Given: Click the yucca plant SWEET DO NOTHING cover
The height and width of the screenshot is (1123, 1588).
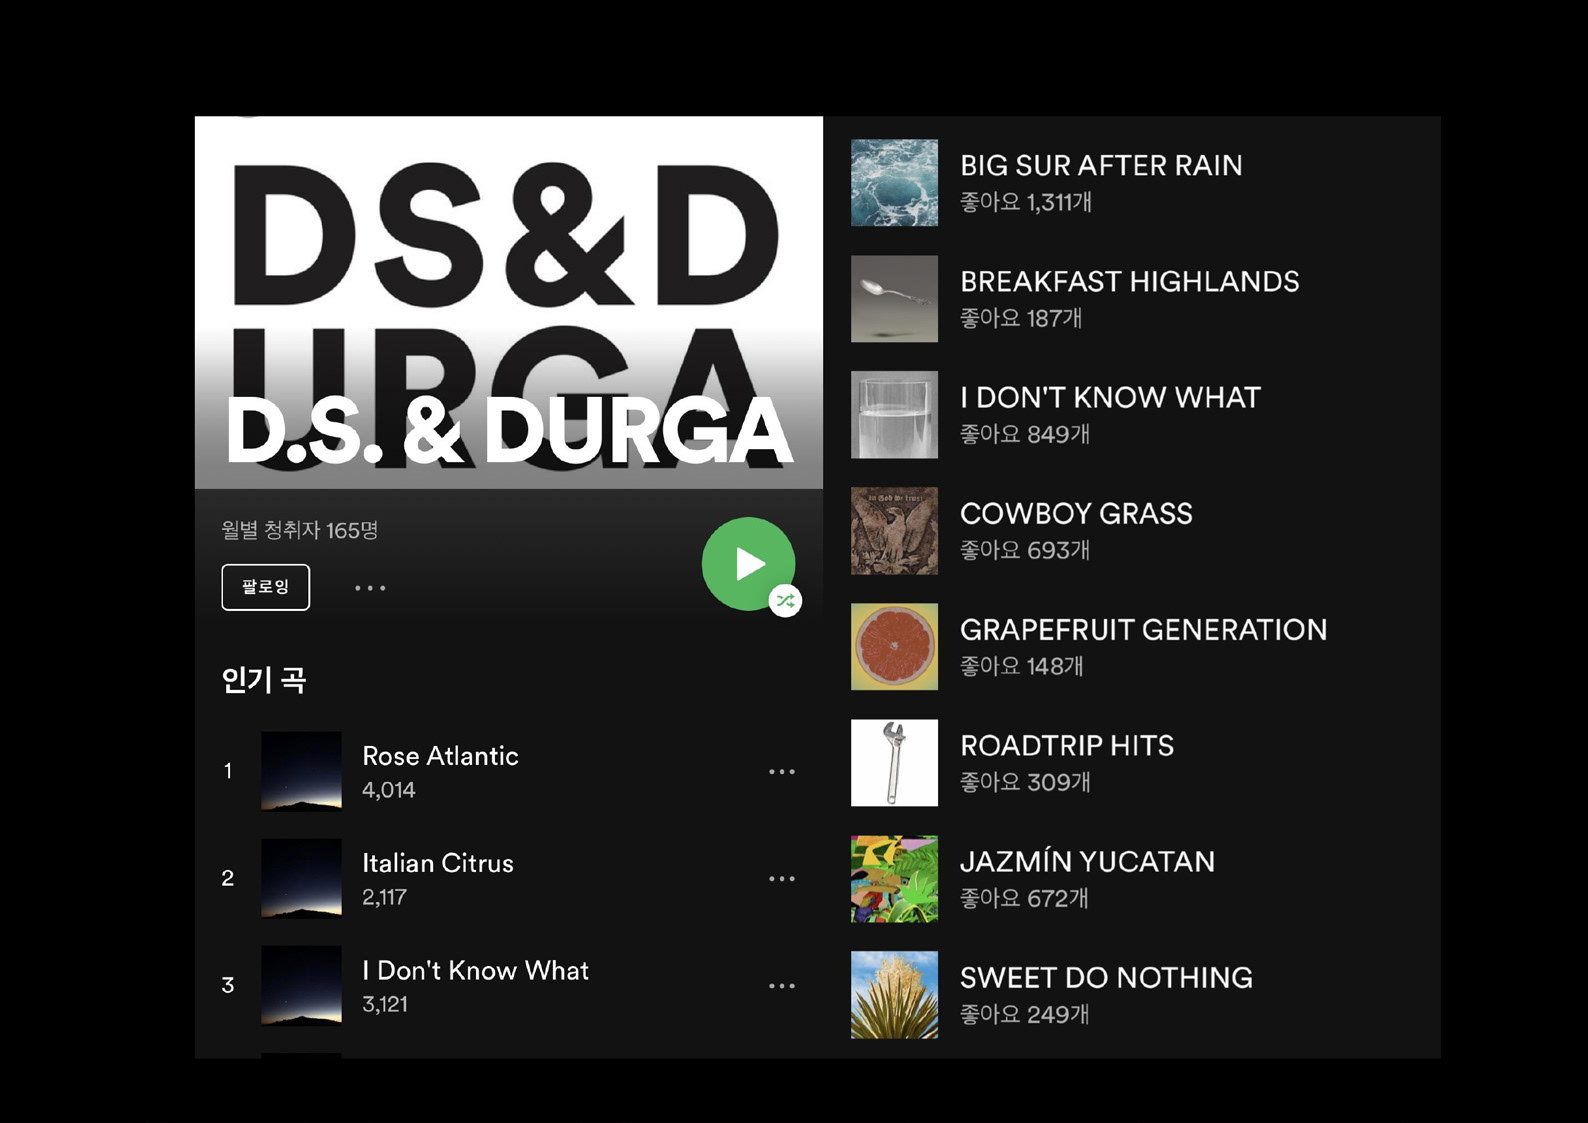Looking at the screenshot, I should (x=894, y=995).
